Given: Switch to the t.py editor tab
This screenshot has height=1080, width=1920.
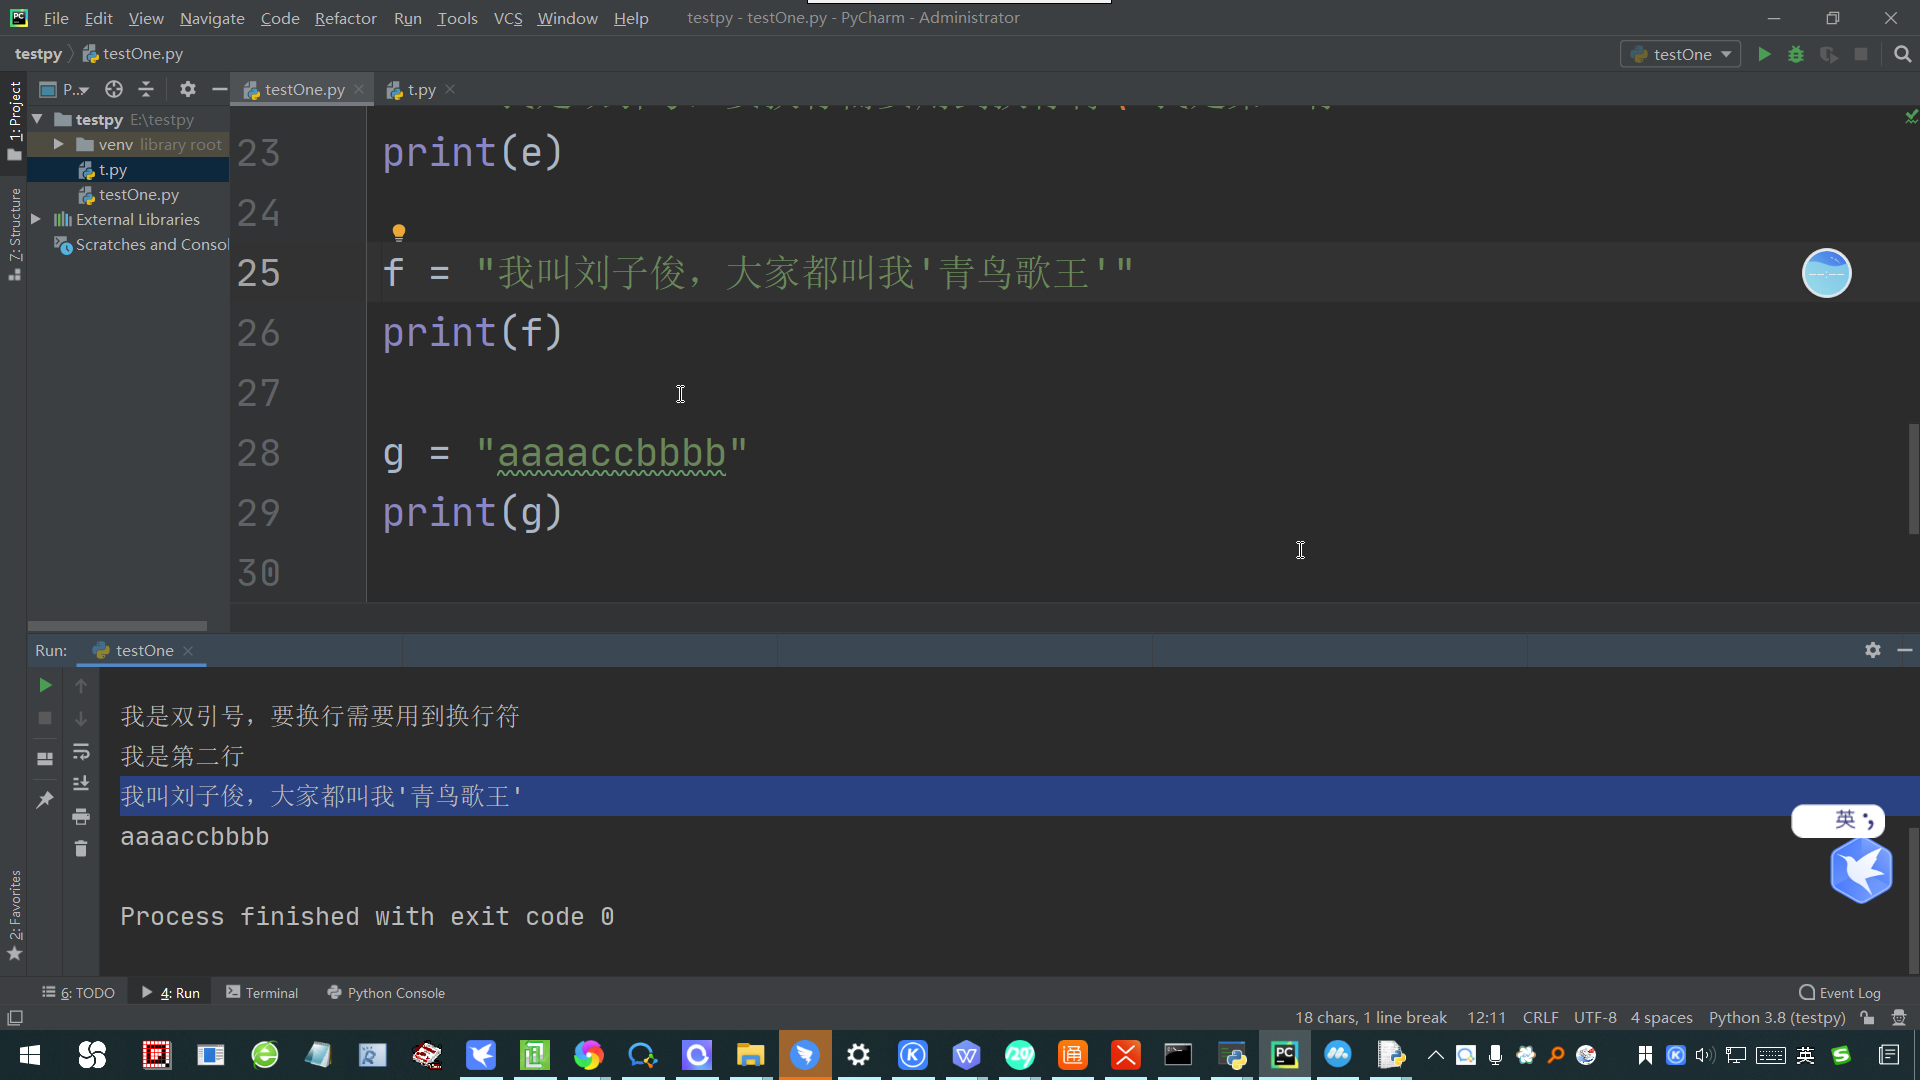Looking at the screenshot, I should (x=421, y=89).
